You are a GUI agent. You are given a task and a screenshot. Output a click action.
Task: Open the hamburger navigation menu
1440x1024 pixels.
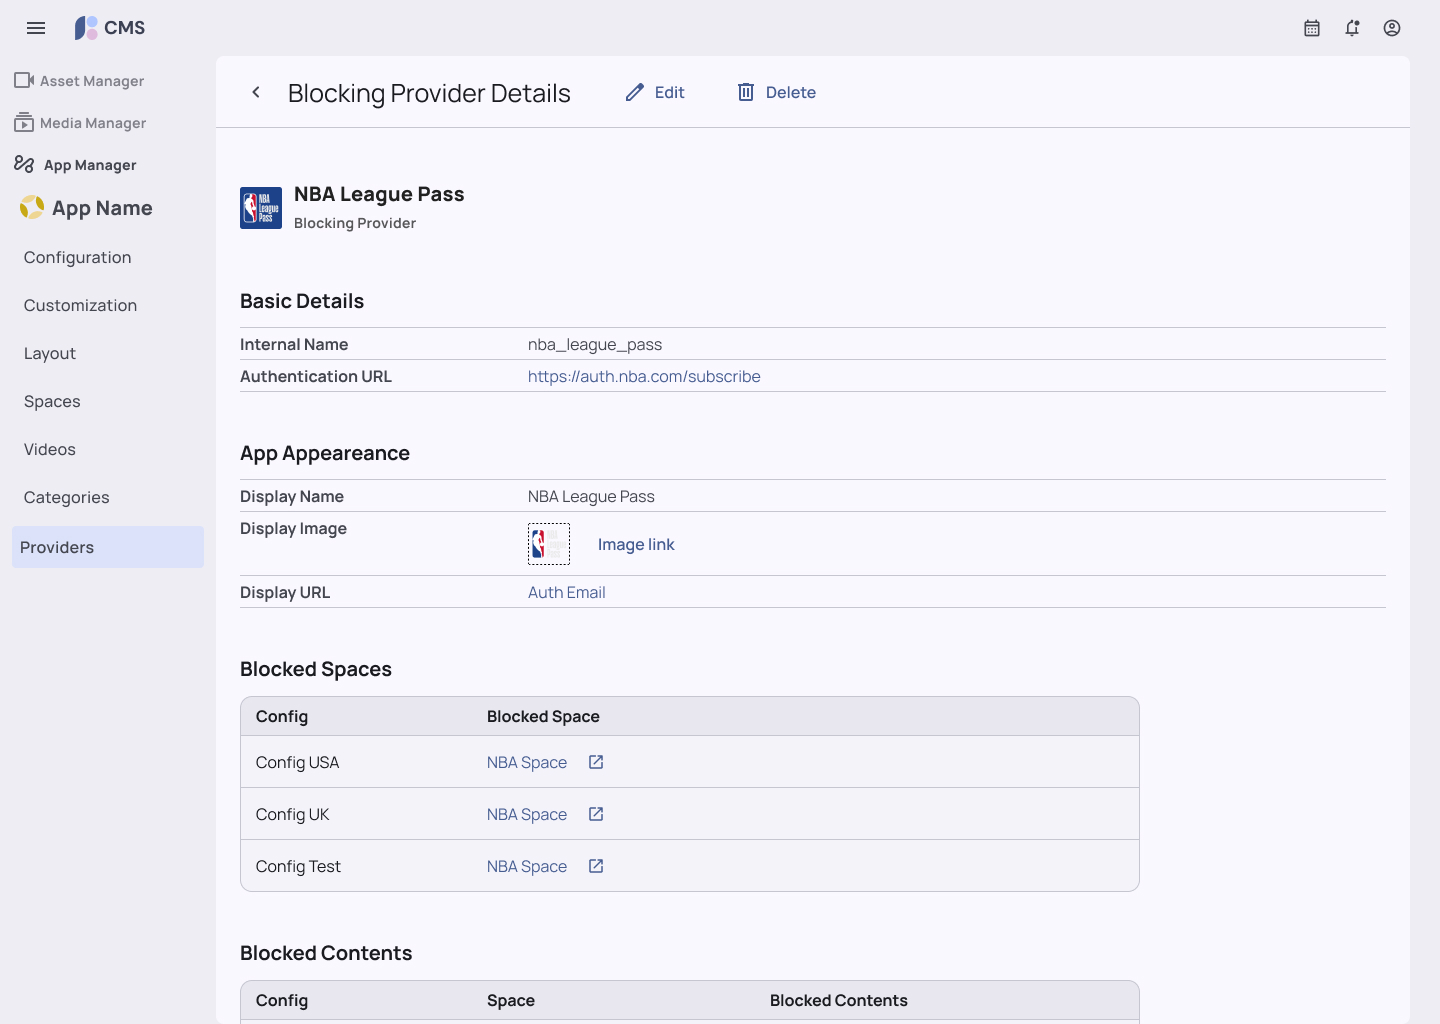coord(36,28)
